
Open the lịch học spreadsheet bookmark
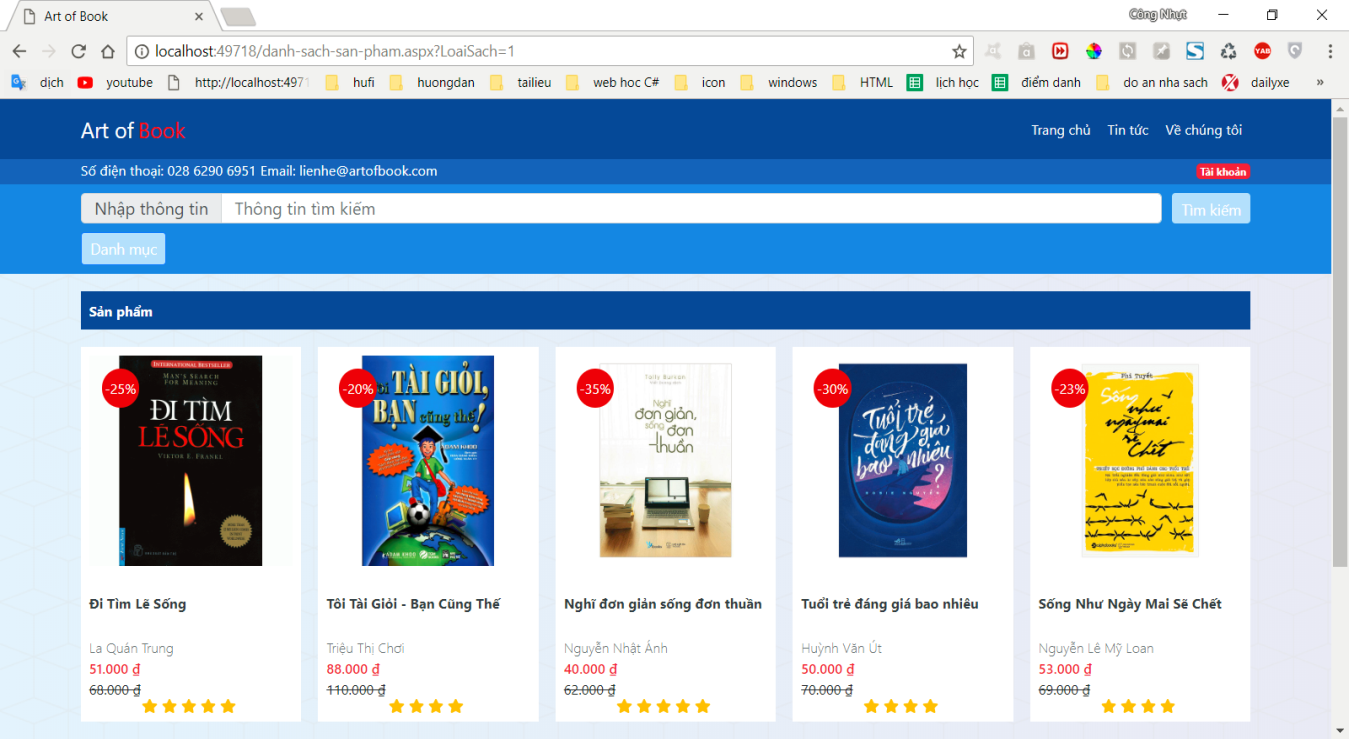944,82
